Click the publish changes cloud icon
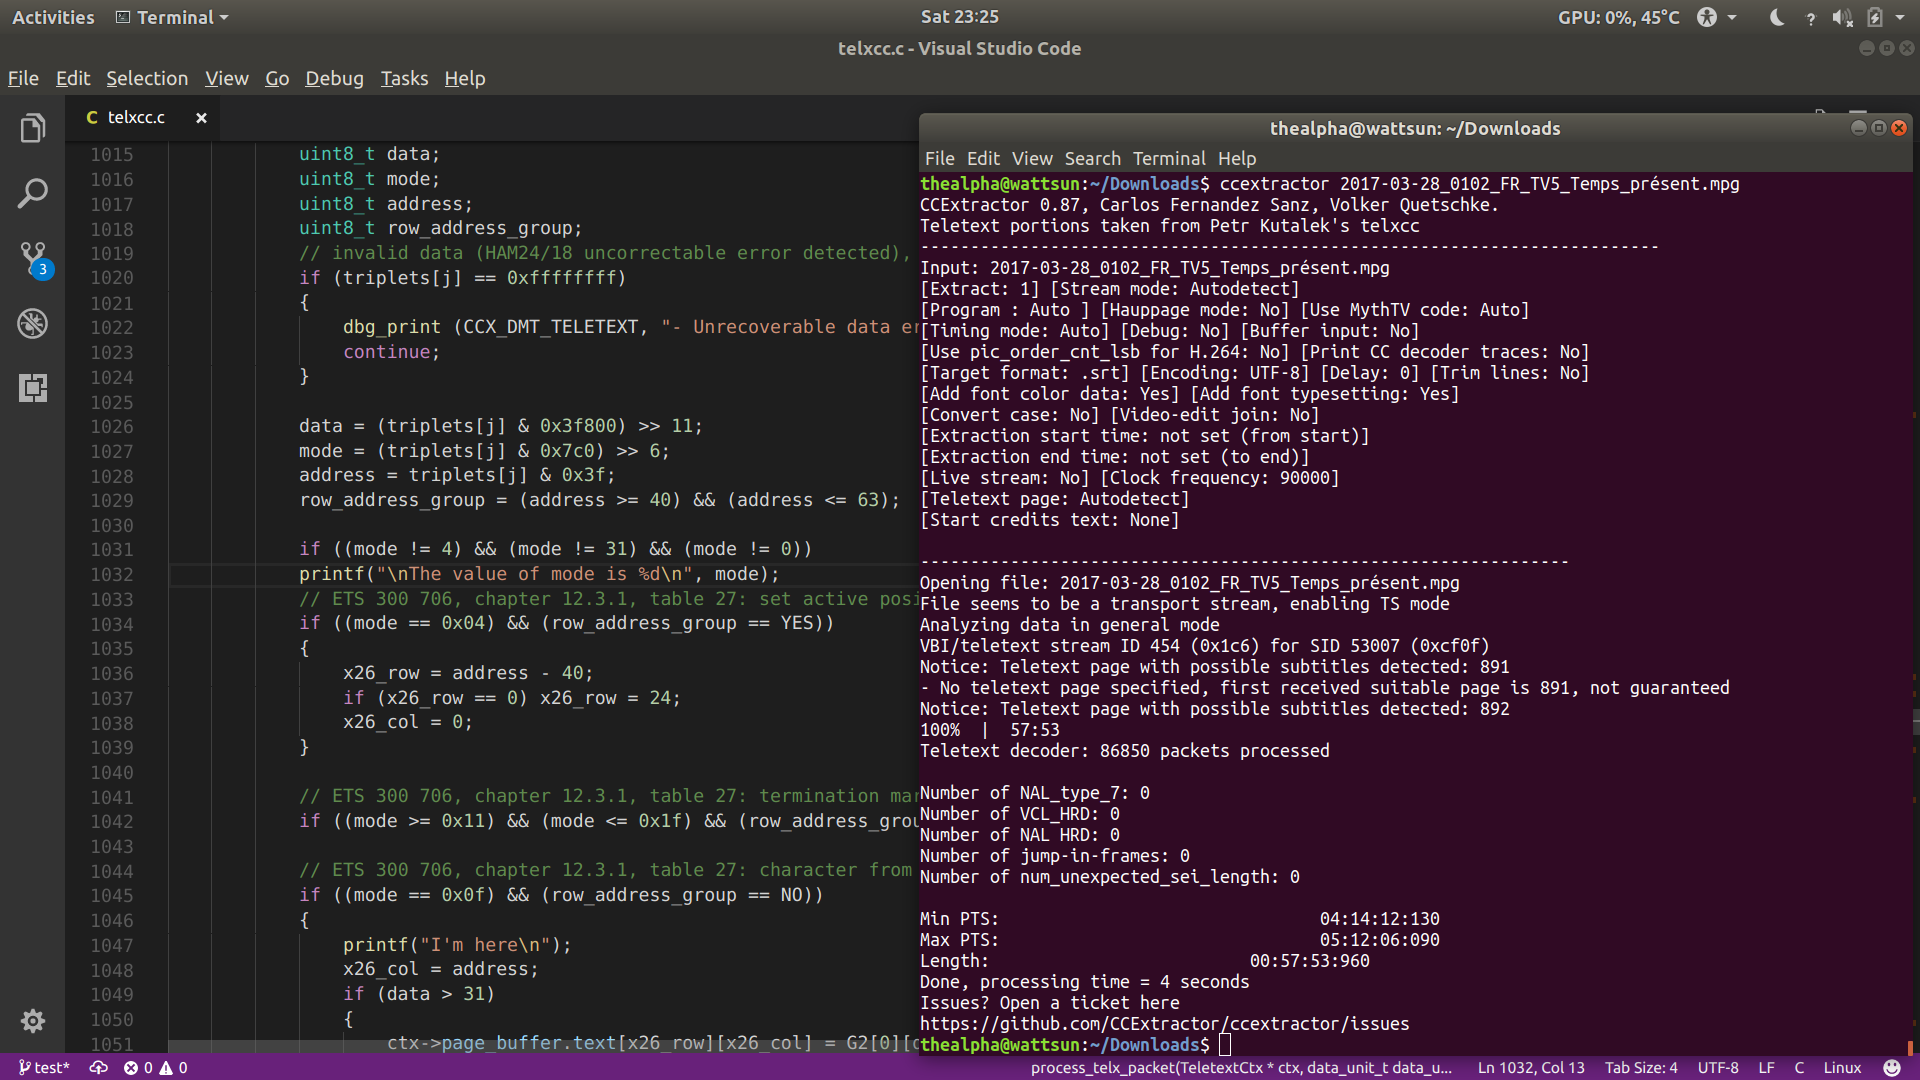1920x1080 pixels. pyautogui.click(x=98, y=1067)
